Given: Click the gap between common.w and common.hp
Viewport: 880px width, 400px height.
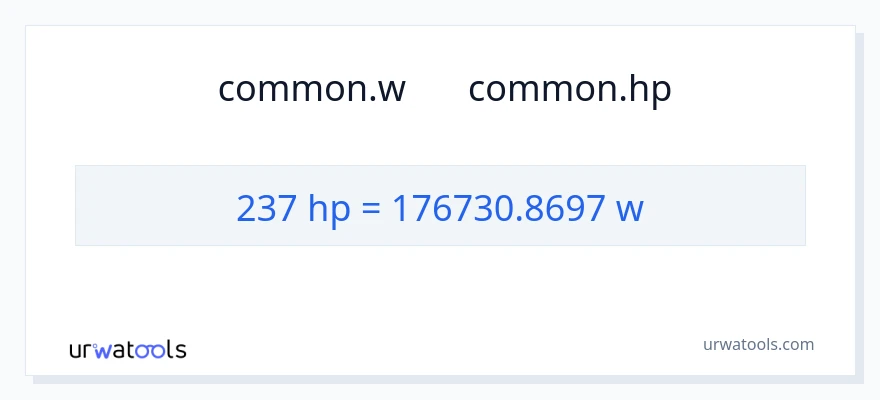Looking at the screenshot, I should pyautogui.click(x=437, y=89).
